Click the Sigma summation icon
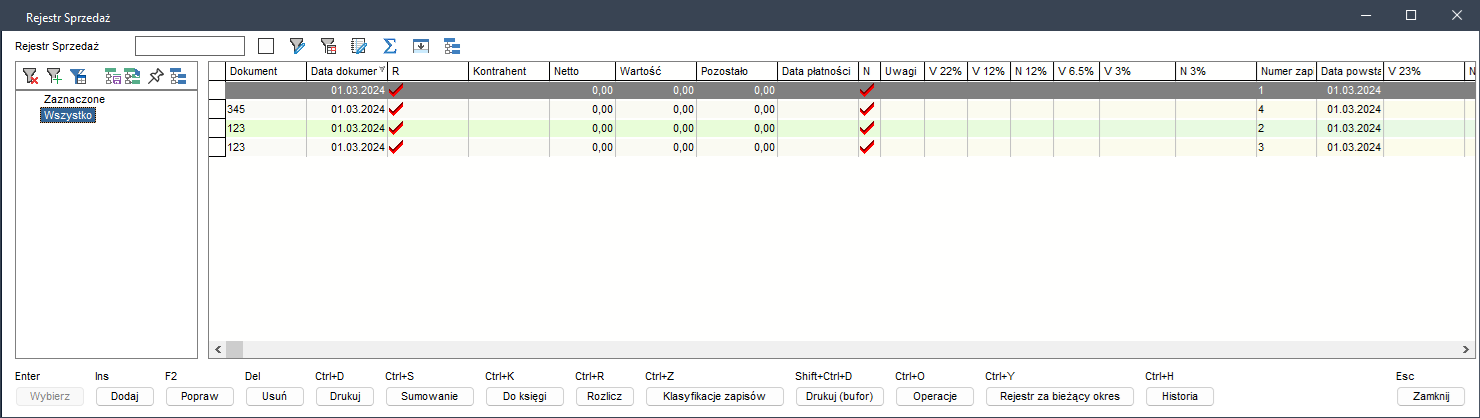The image size is (1480, 418). click(390, 46)
